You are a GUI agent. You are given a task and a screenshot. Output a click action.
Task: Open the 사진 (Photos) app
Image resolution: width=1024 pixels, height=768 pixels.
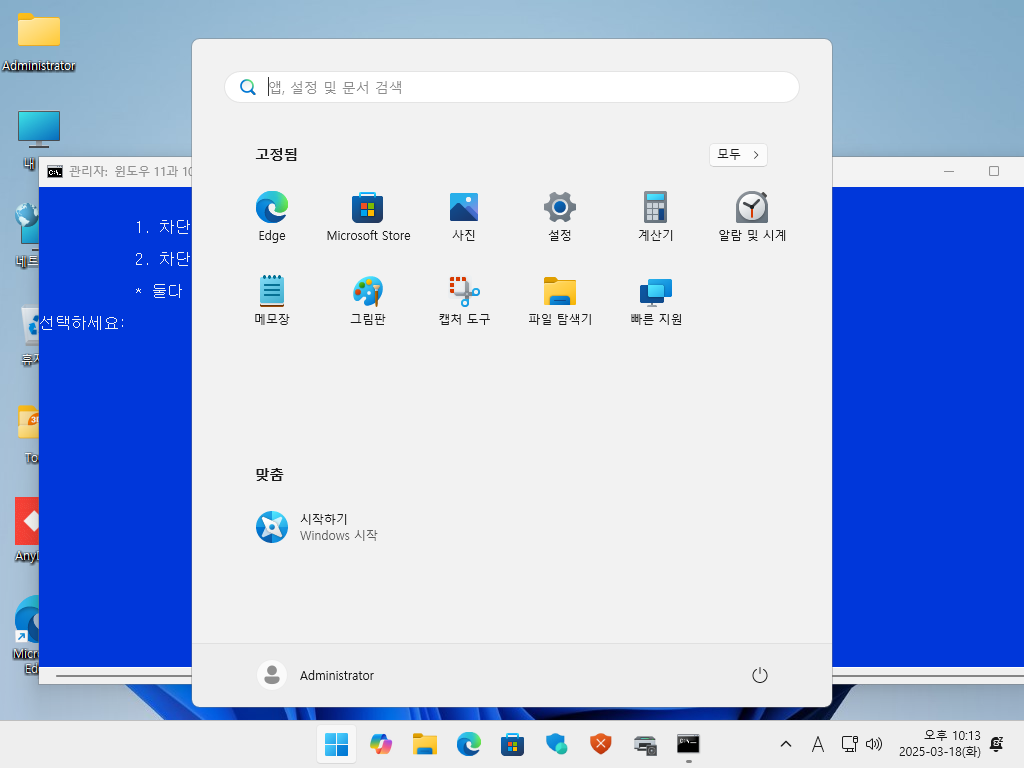[x=464, y=217]
